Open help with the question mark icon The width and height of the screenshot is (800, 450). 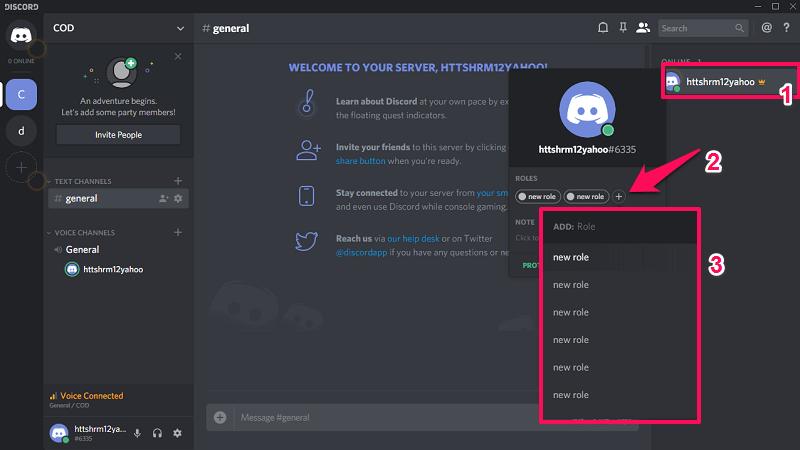point(786,28)
